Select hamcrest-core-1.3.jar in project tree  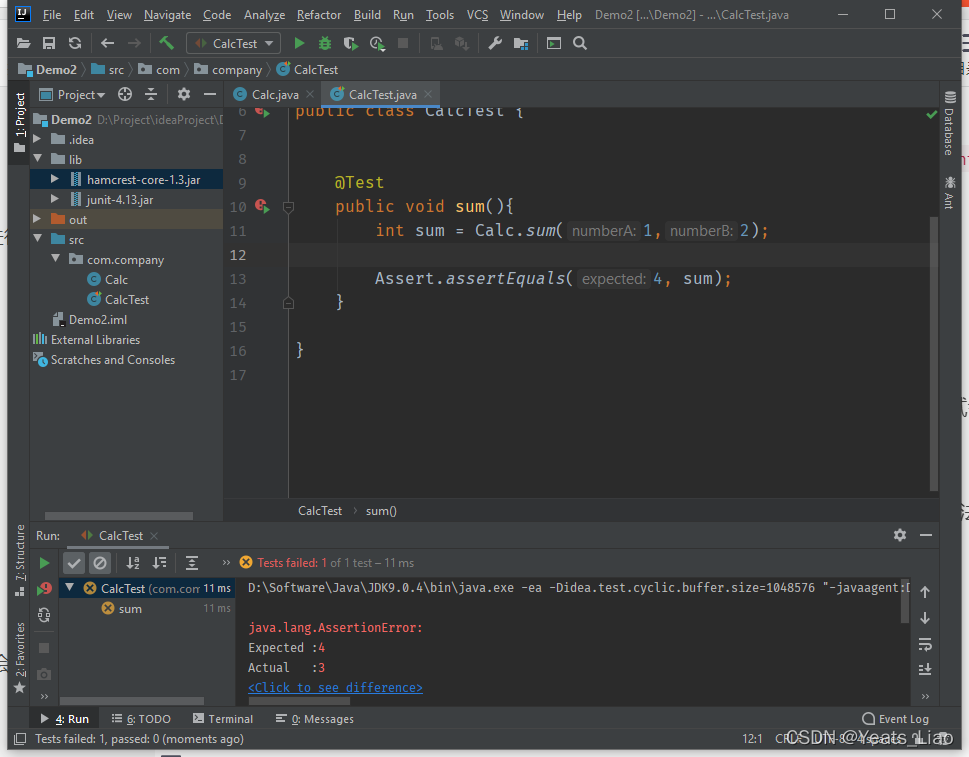tap(143, 180)
